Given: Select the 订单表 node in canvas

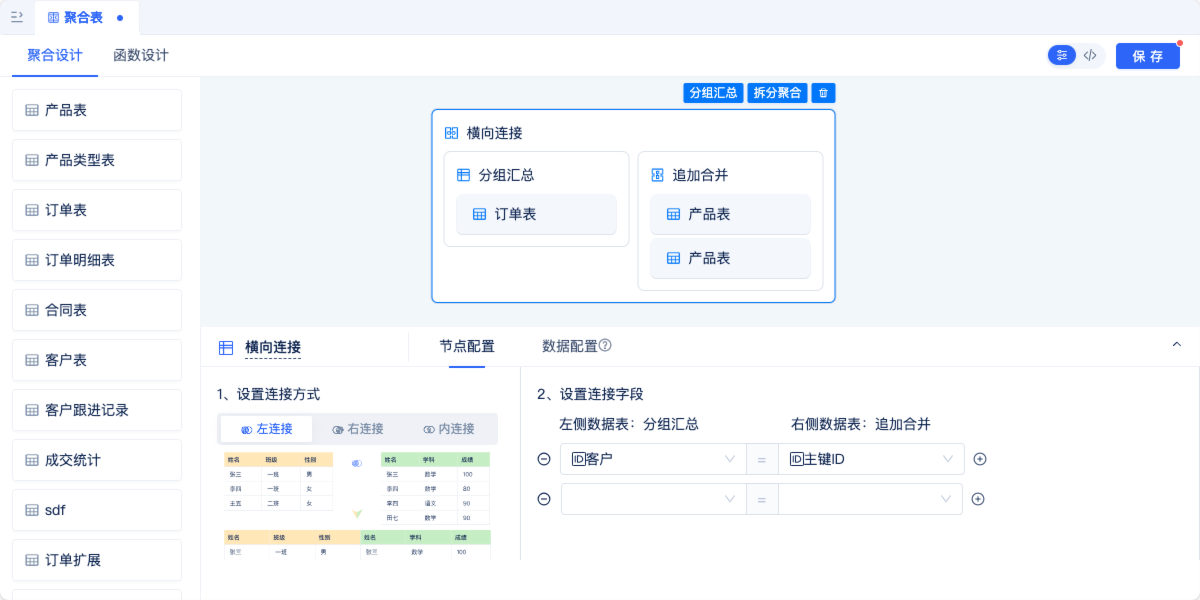Looking at the screenshot, I should pos(537,214).
